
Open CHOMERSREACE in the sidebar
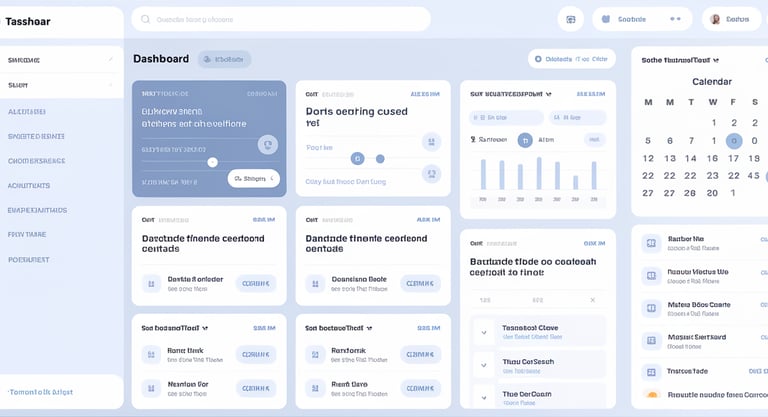[x=37, y=161]
